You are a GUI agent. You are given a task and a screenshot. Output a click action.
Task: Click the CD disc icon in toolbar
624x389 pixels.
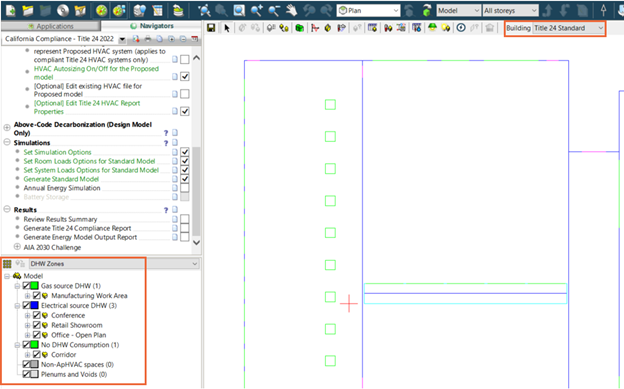click(63, 10)
